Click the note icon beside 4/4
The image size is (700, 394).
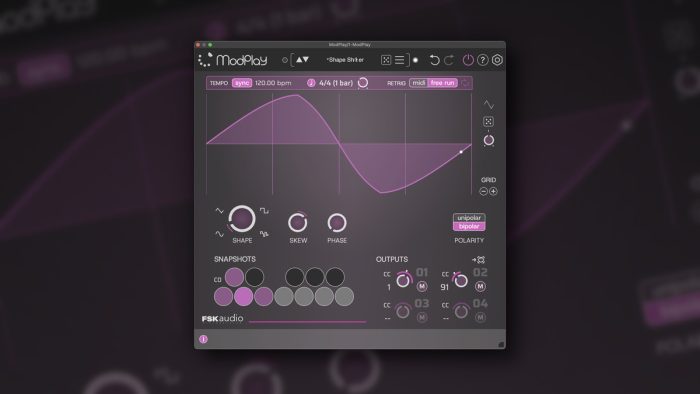click(x=311, y=83)
